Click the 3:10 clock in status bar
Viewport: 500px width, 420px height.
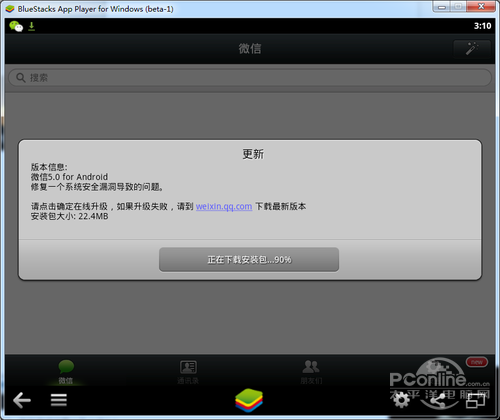(482, 26)
